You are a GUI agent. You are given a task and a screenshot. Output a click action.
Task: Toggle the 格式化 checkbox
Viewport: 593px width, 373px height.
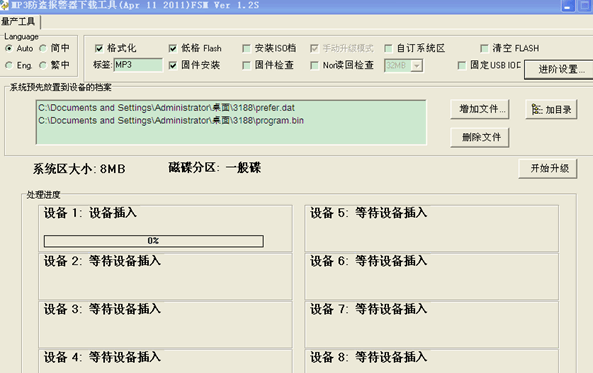pos(99,48)
